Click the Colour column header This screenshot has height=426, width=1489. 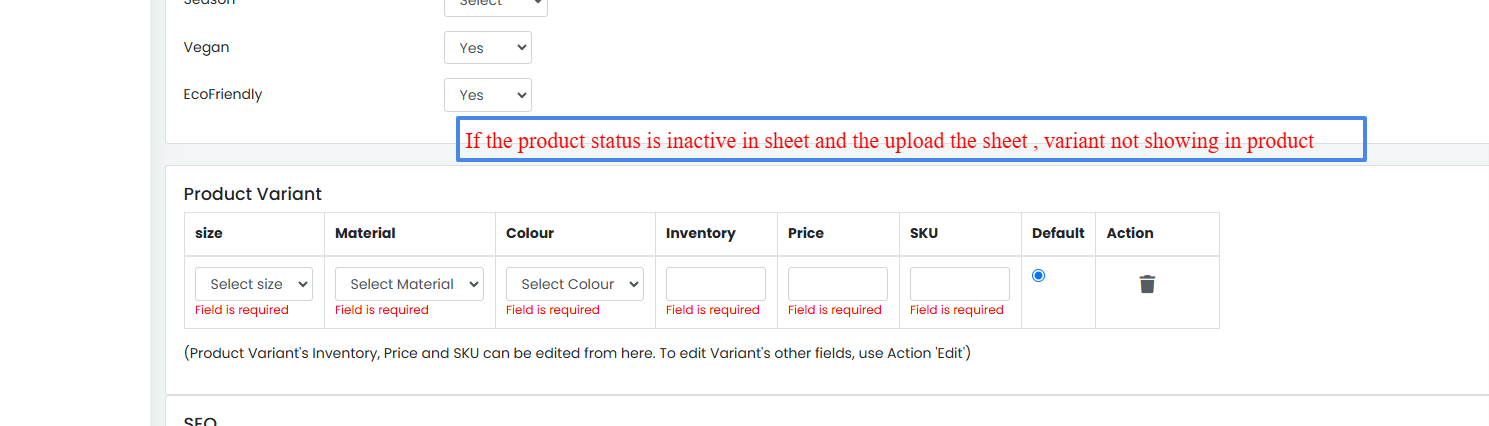point(530,233)
